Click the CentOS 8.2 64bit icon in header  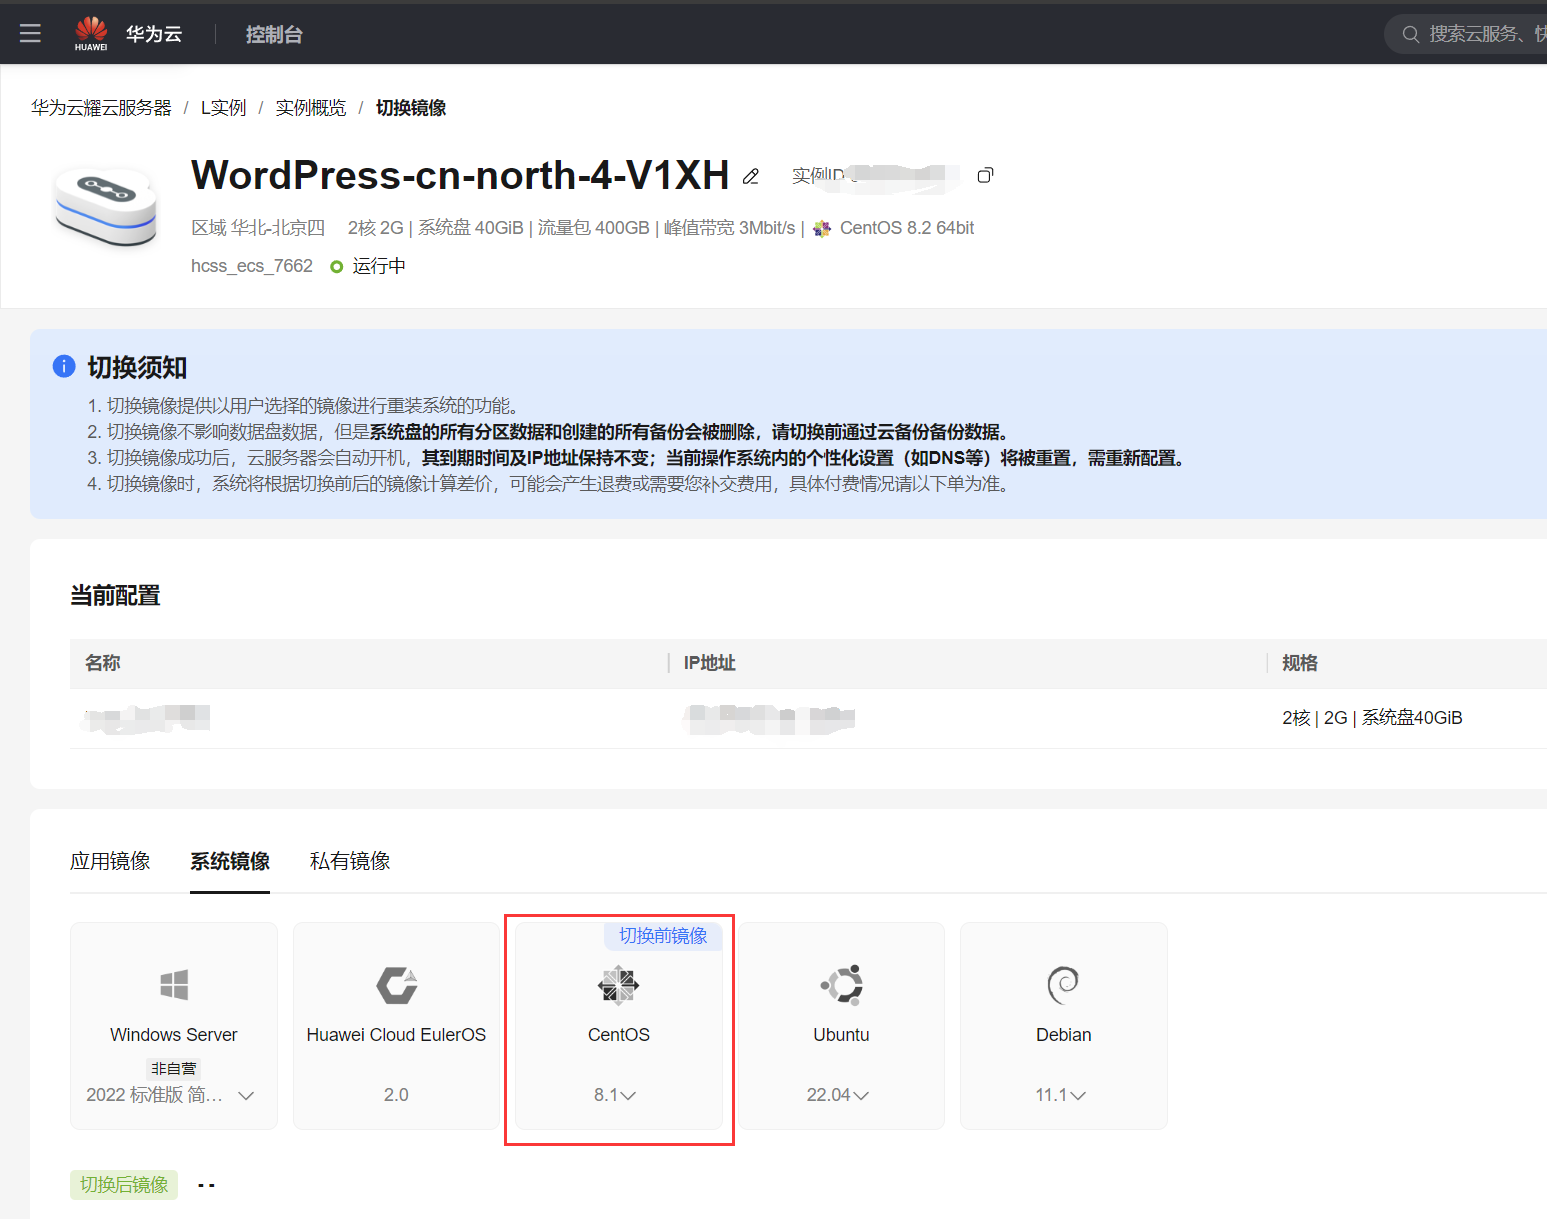(x=822, y=228)
